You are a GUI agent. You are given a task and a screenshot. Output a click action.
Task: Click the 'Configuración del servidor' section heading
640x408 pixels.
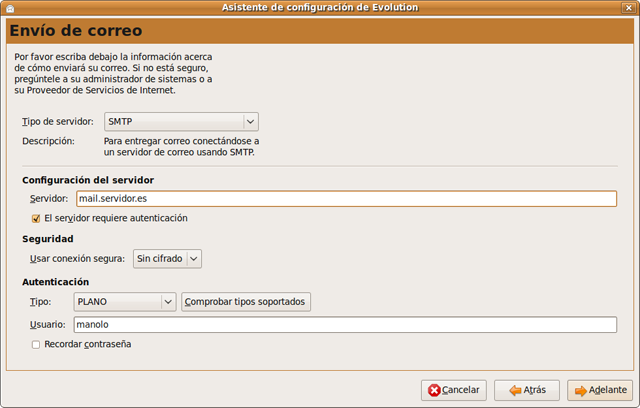[88, 180]
